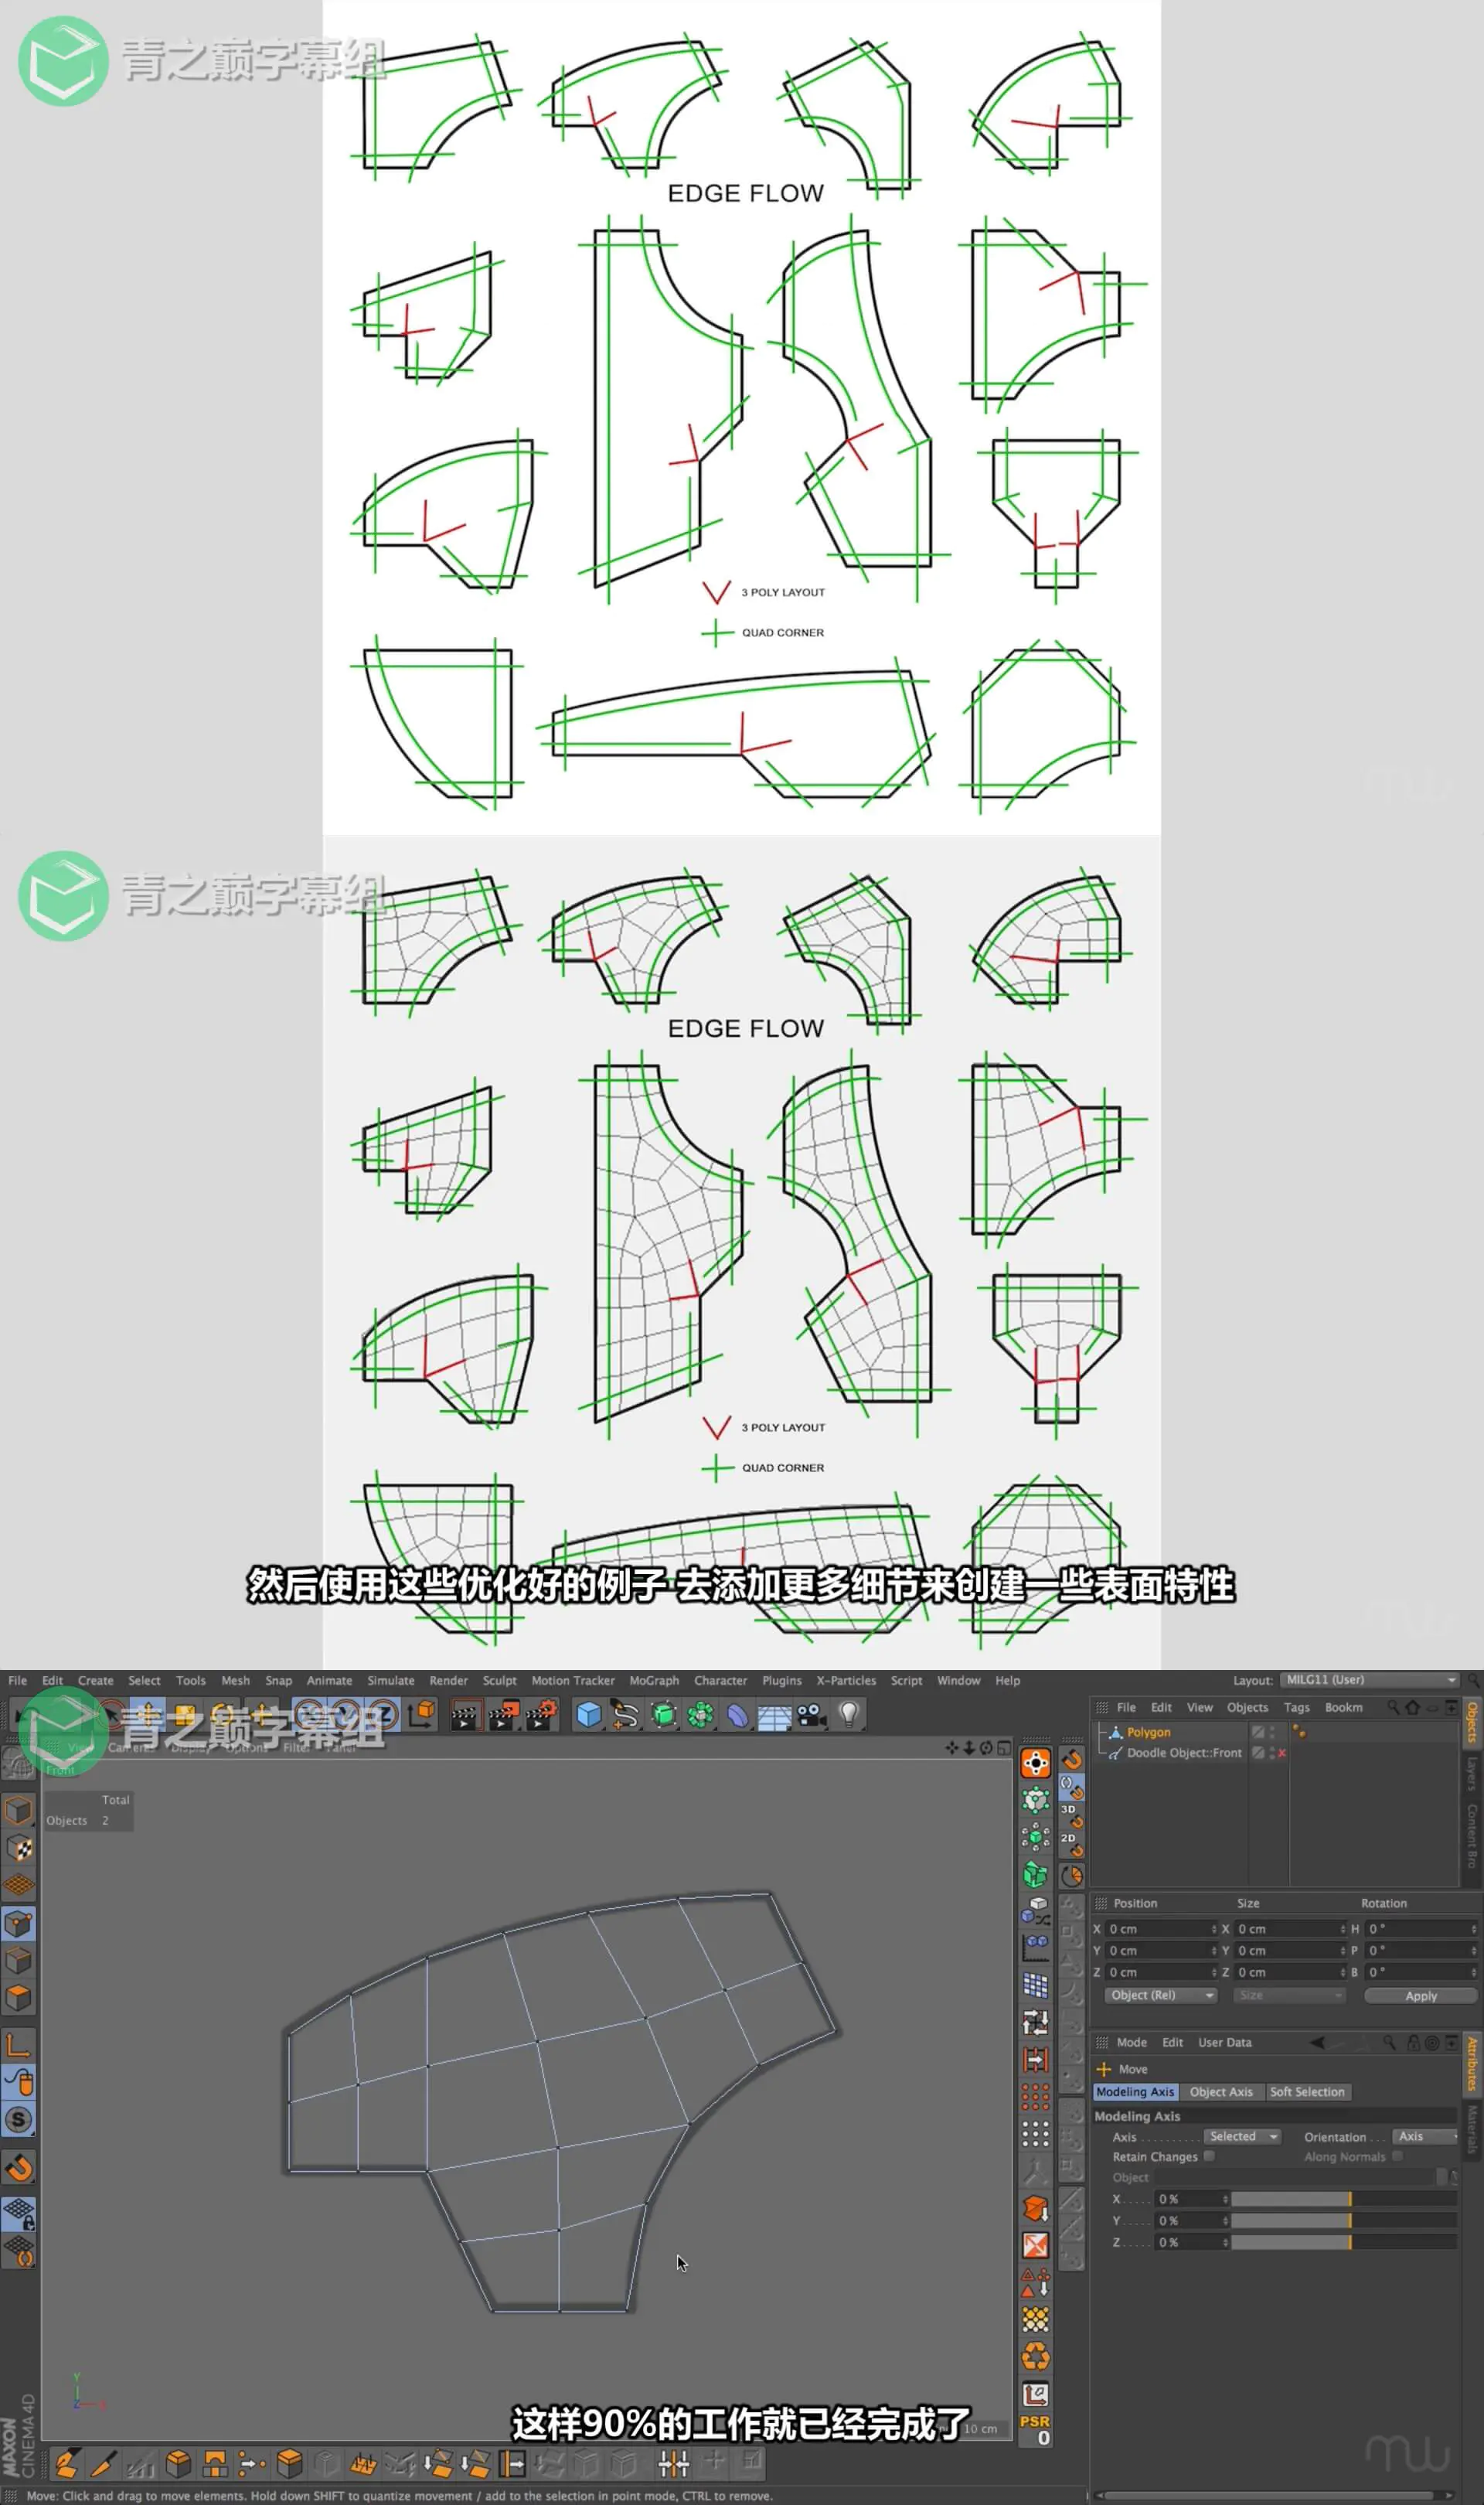Open the Layout MILG11 (User) dropdown
Image resolution: width=1484 pixels, height=2505 pixels.
[1370, 1680]
